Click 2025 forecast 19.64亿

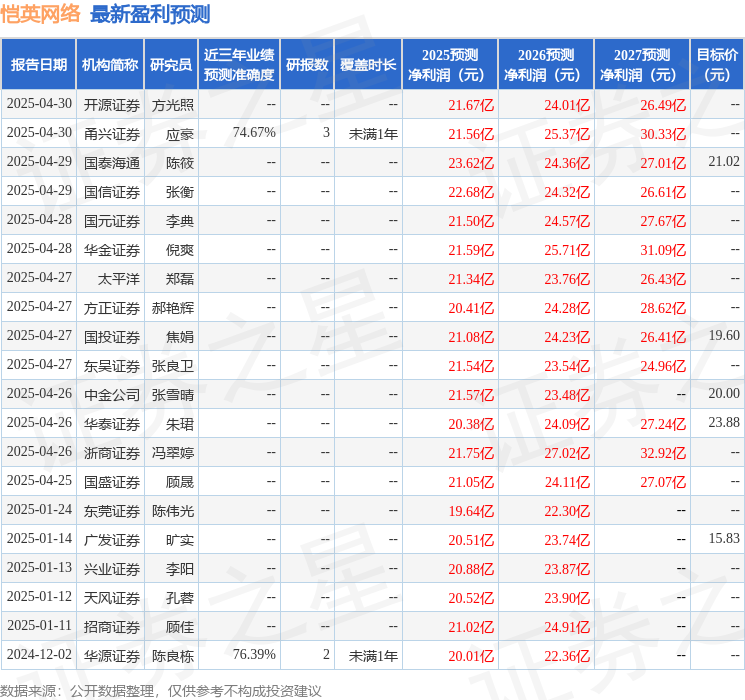tap(471, 511)
